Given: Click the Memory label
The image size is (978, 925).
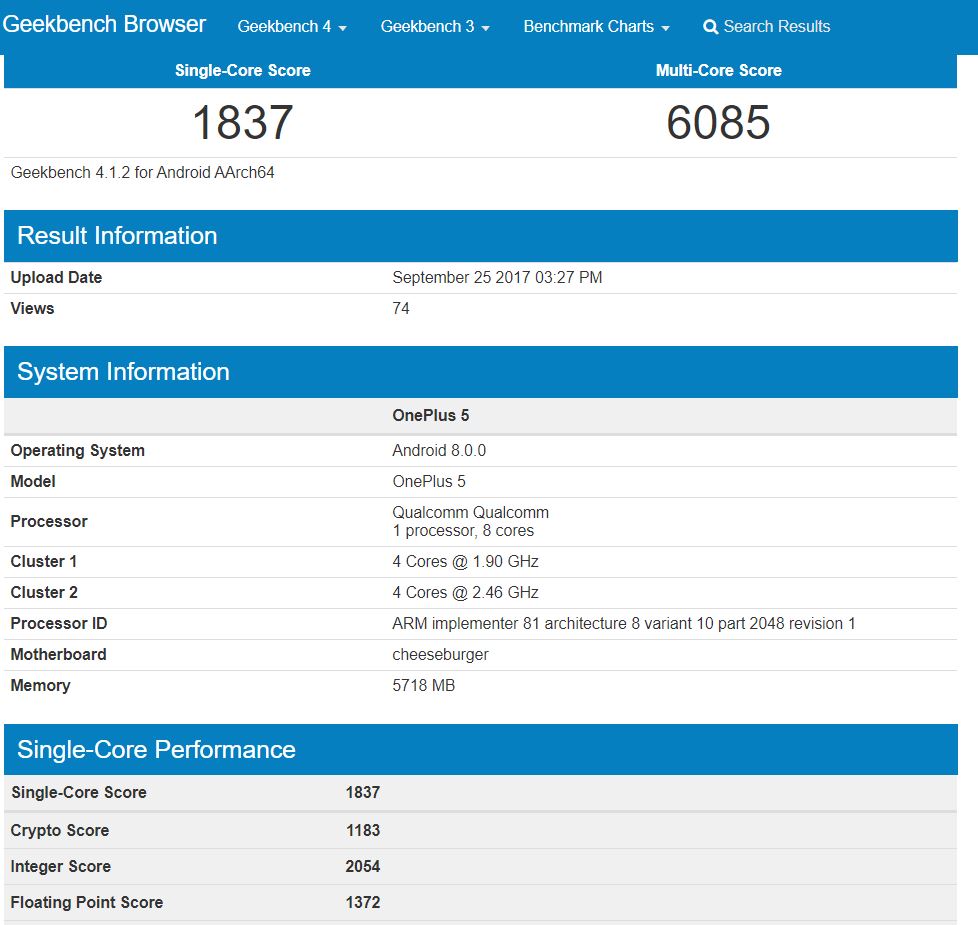Looking at the screenshot, I should 41,685.
